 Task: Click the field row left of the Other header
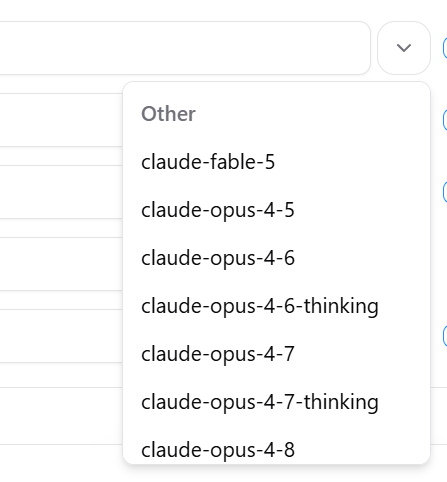pyautogui.click(x=61, y=120)
